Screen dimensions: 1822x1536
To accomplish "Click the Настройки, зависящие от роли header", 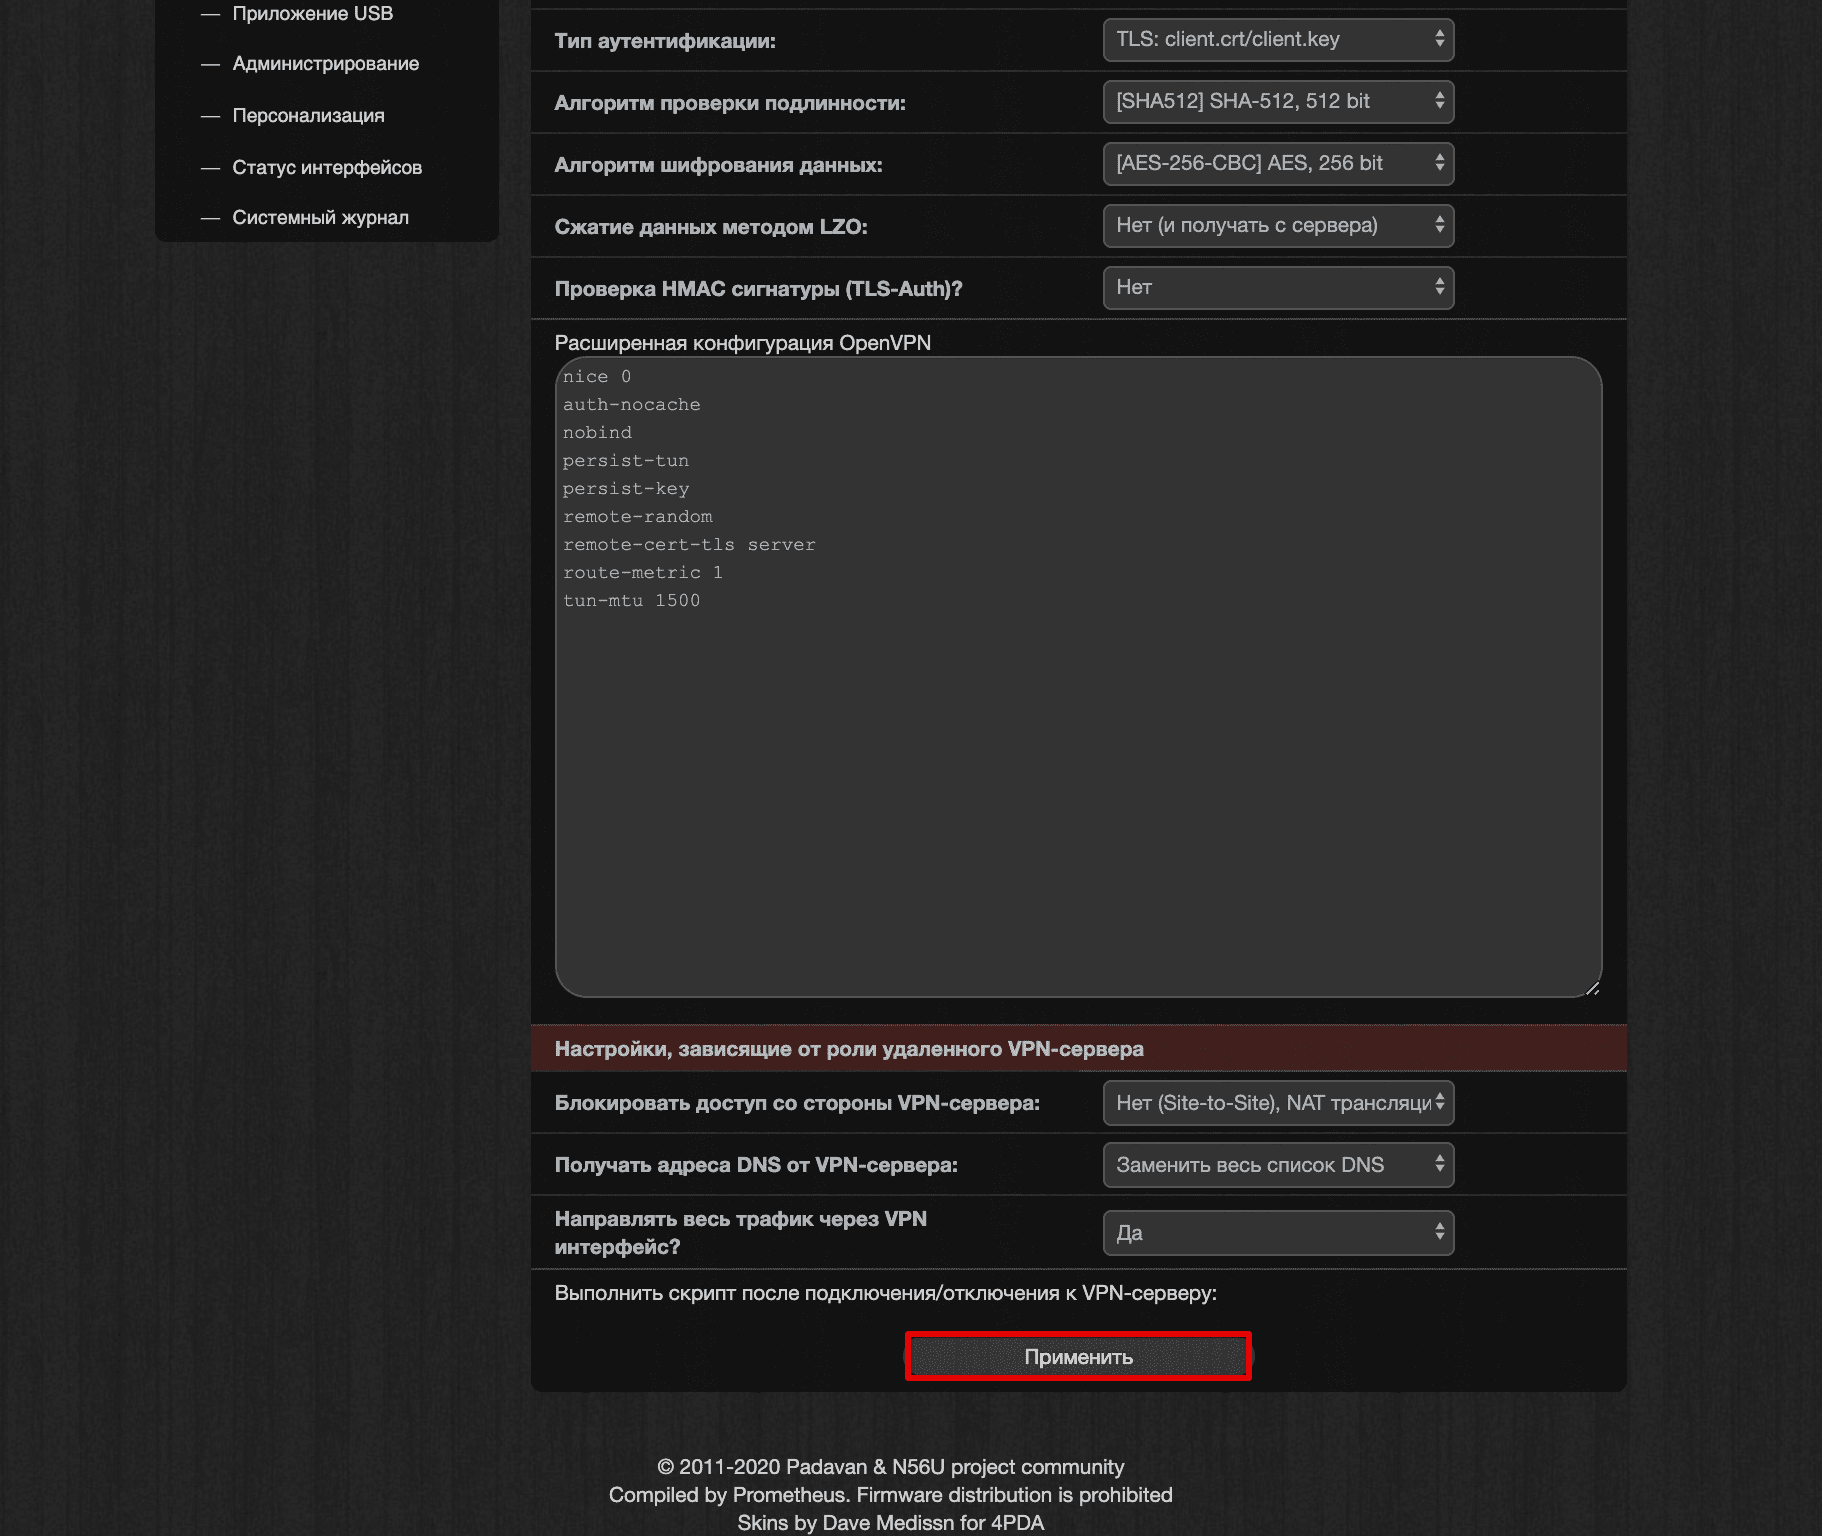I will [849, 1049].
